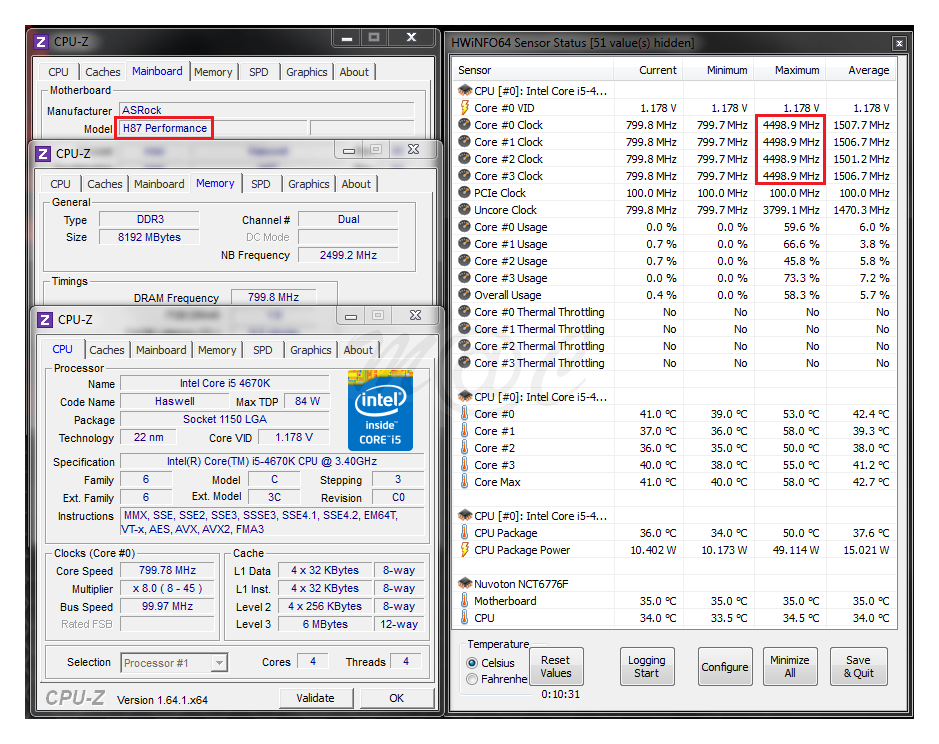The image size is (939, 744).
Task: Click the CPU-Z logo icon in Mainboard window title
Action: coord(41,42)
